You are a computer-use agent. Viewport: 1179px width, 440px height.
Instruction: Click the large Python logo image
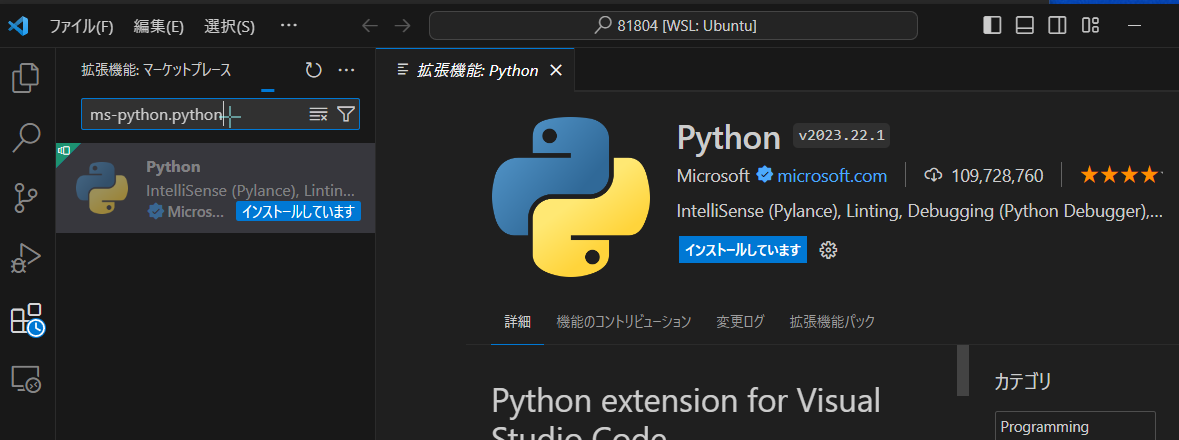pyautogui.click(x=571, y=197)
